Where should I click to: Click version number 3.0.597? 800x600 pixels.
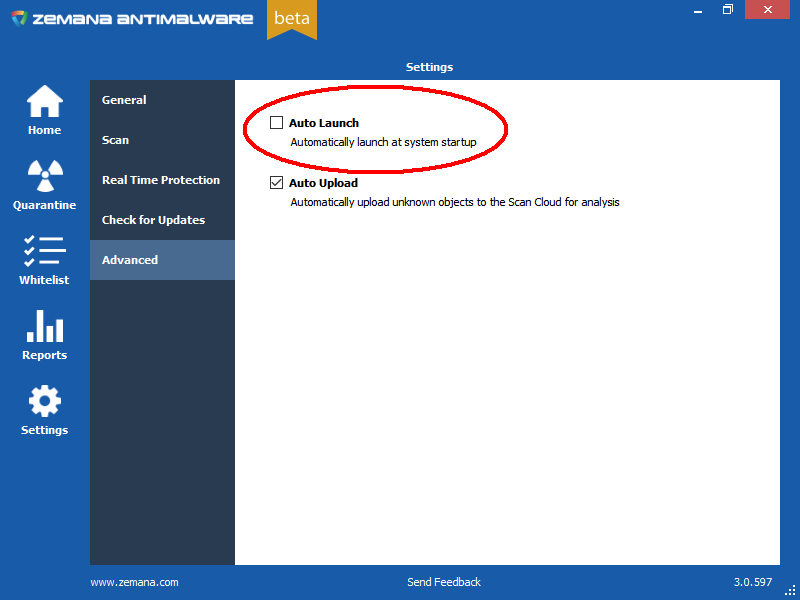[753, 582]
